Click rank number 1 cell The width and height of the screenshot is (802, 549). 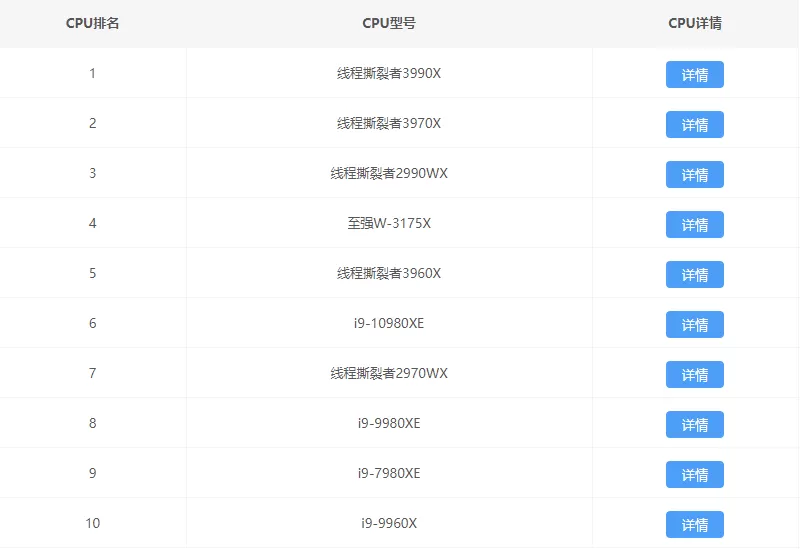tap(93, 73)
